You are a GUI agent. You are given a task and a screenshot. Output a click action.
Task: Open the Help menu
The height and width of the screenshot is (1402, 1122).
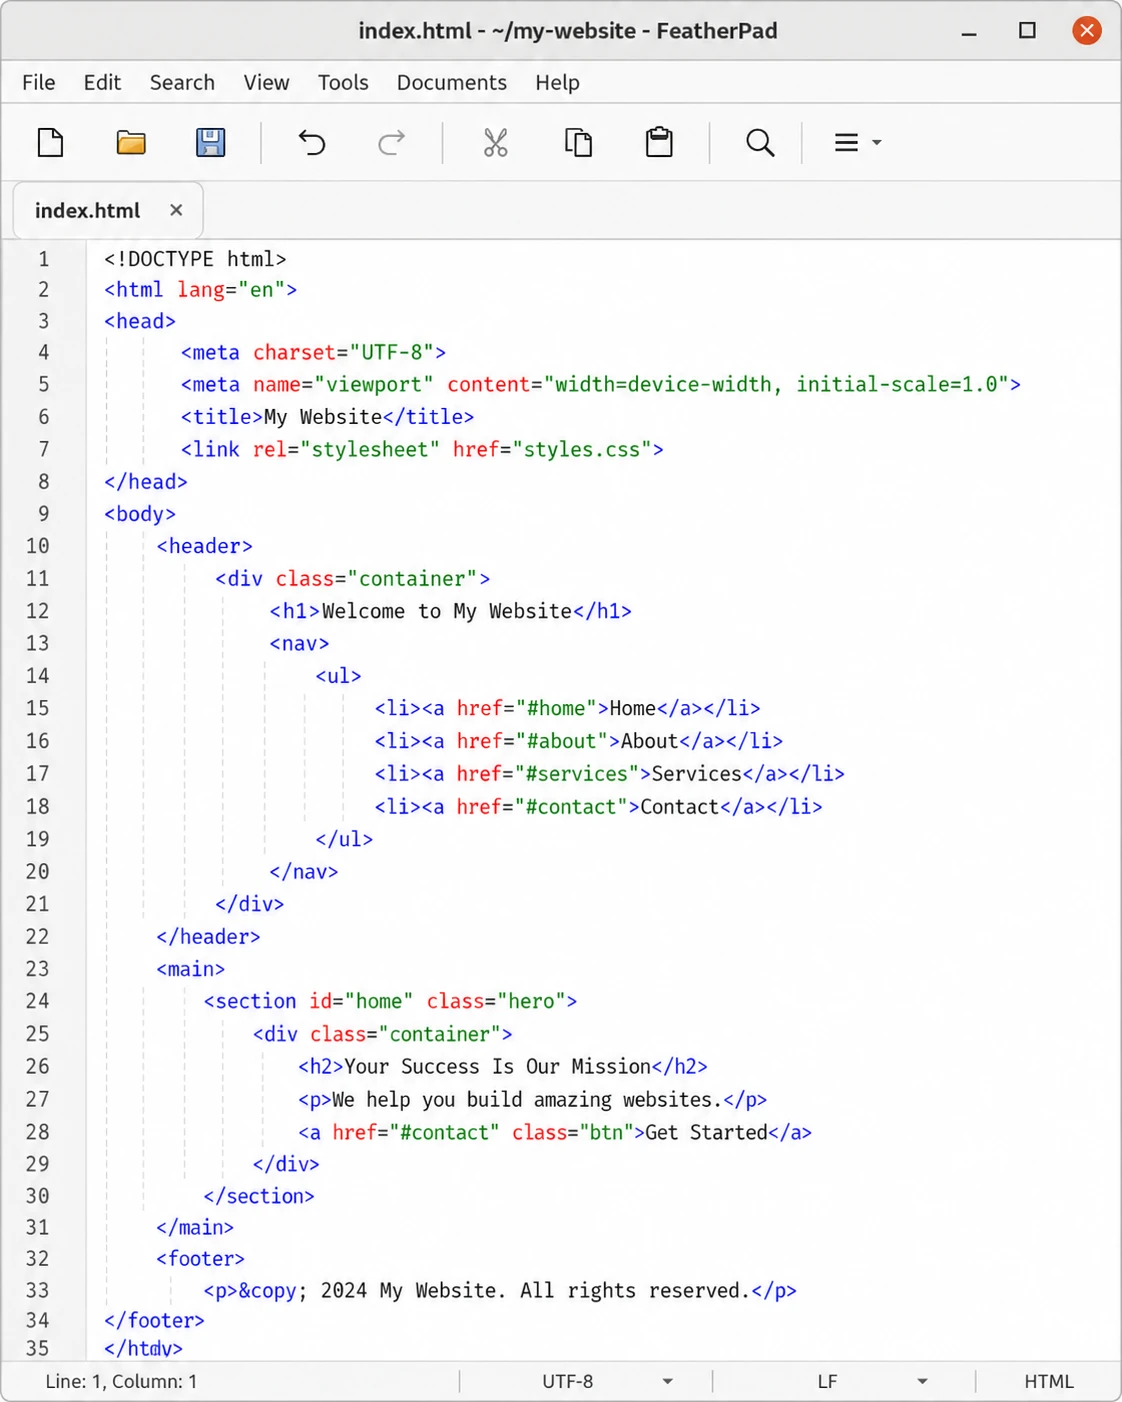pyautogui.click(x=557, y=83)
